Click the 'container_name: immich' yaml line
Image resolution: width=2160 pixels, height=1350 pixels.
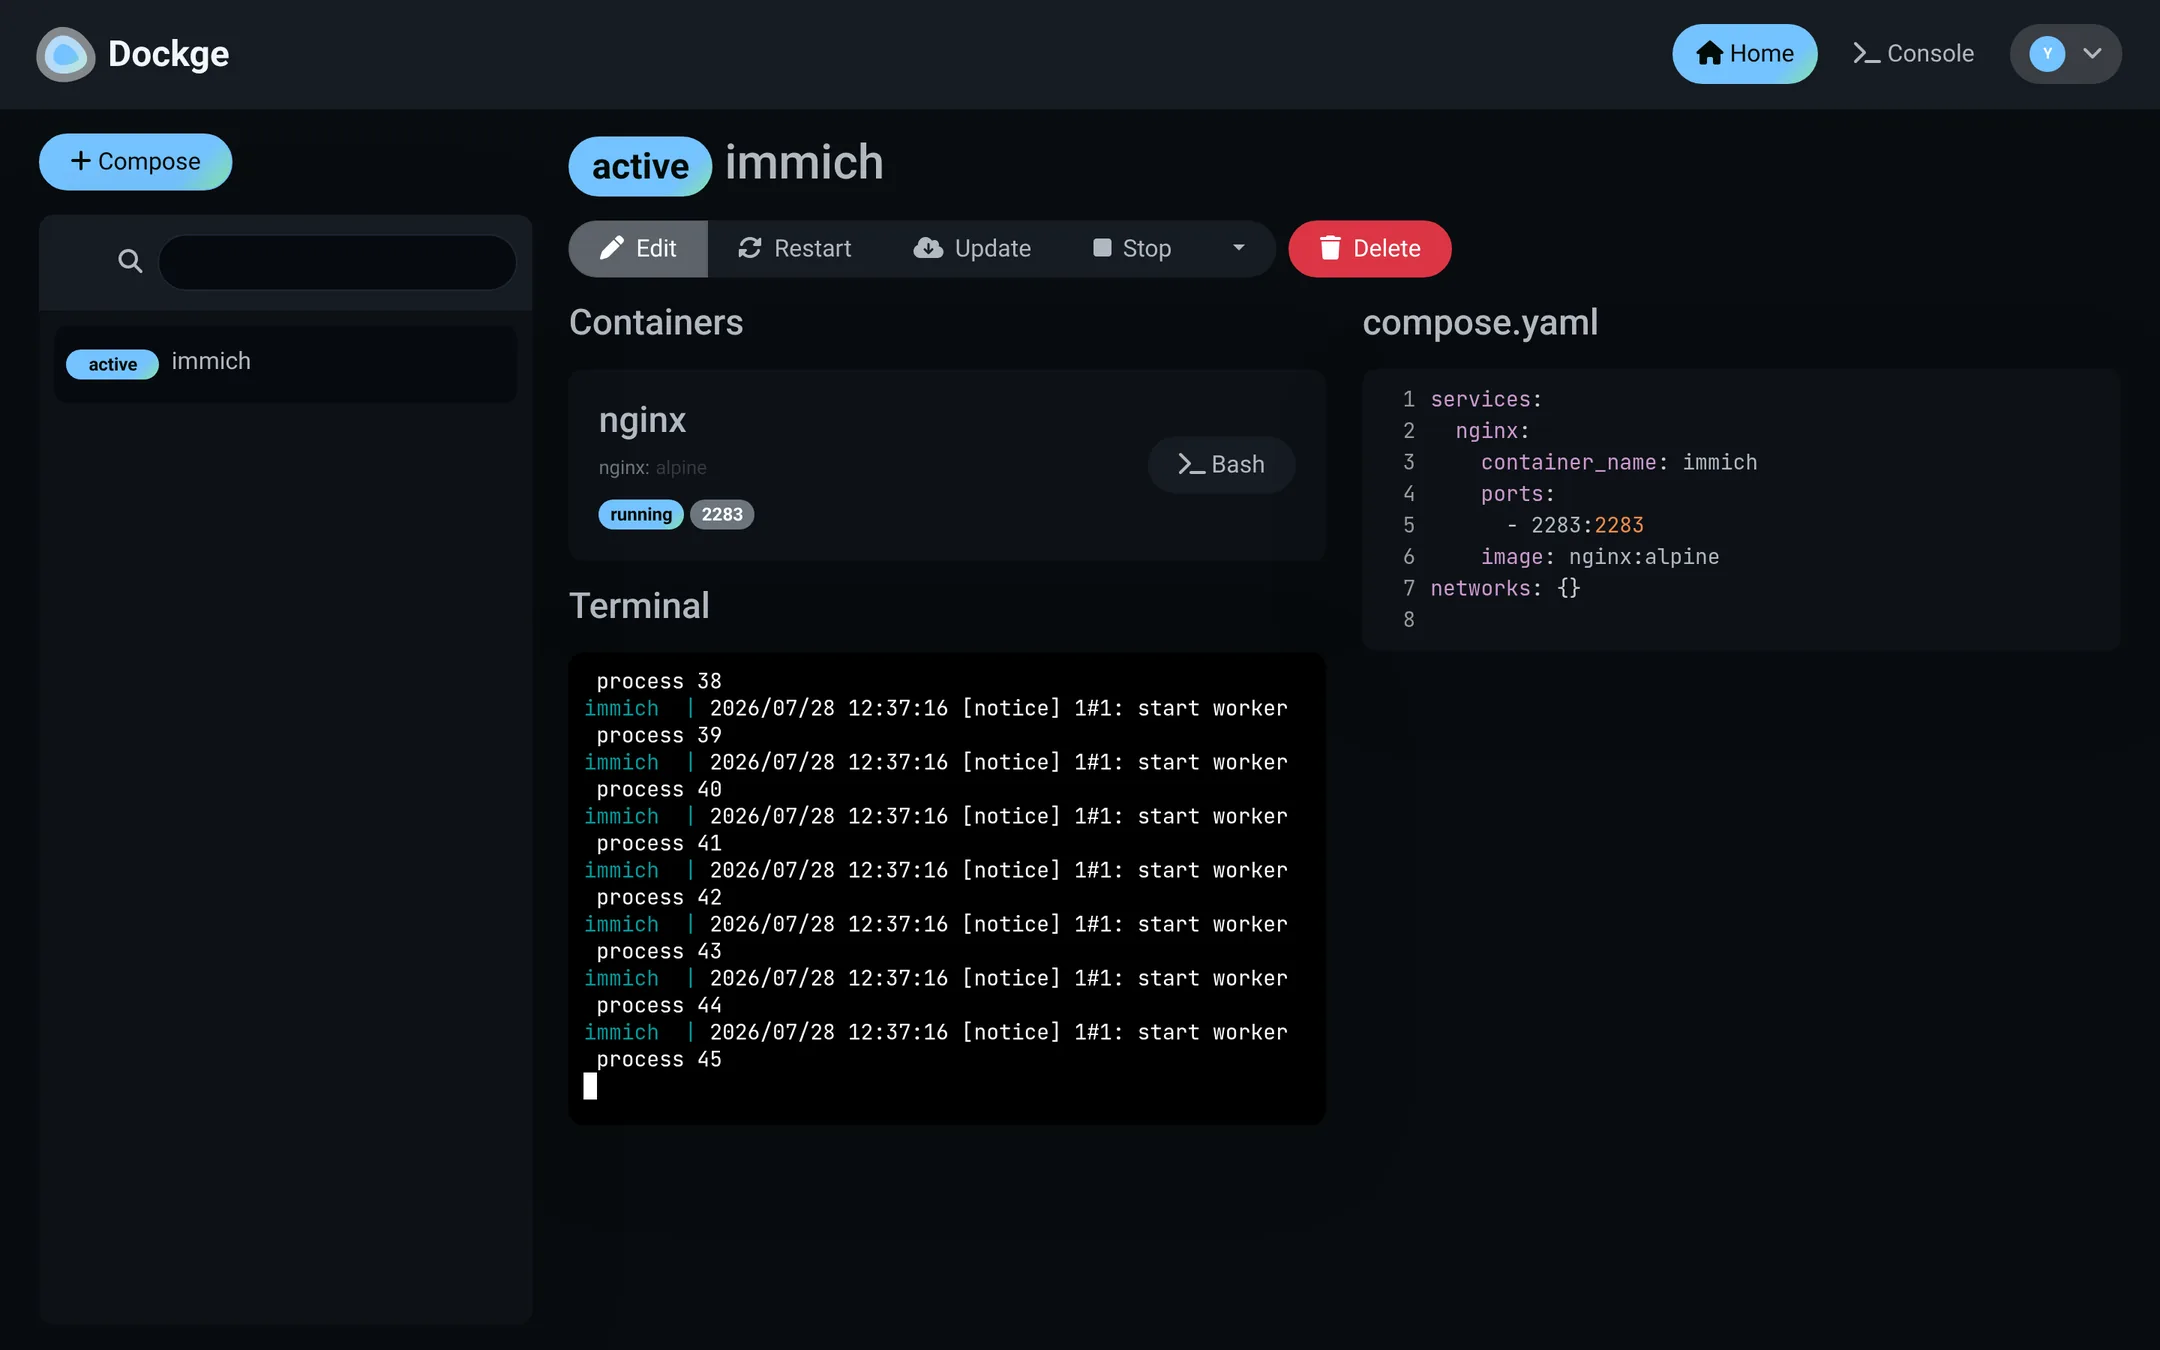[1618, 463]
